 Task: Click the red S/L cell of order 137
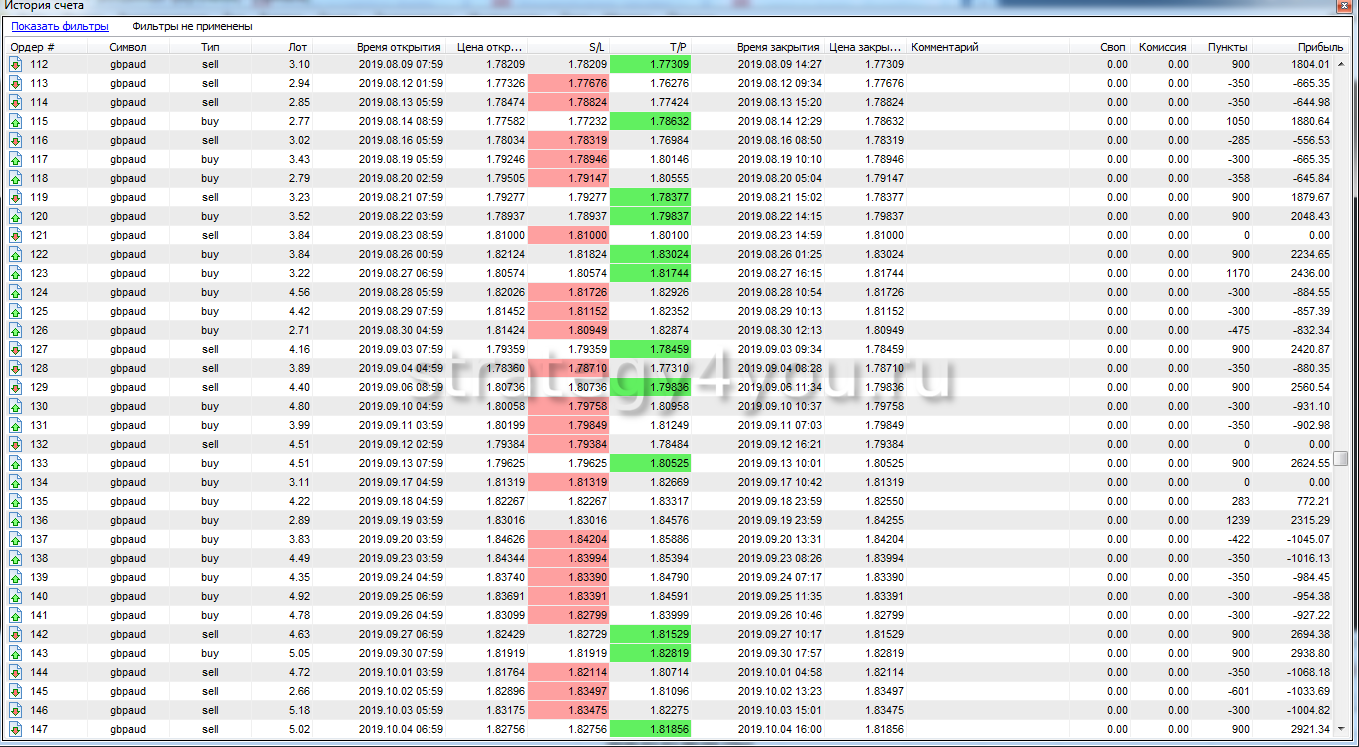pyautogui.click(x=568, y=539)
